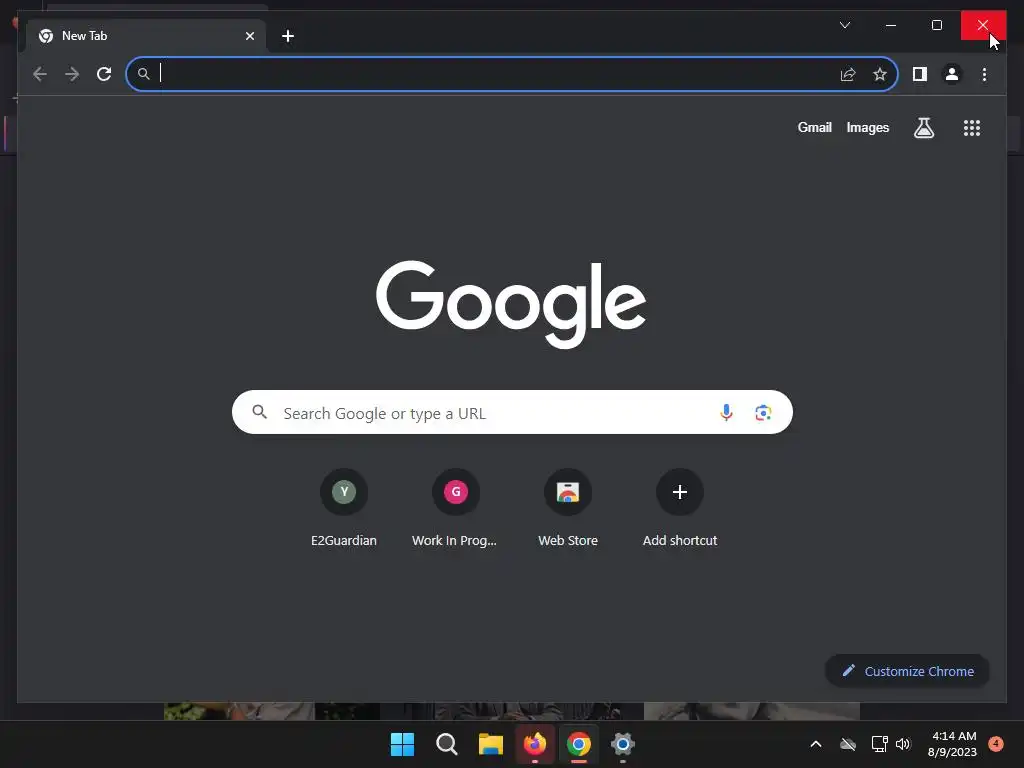Open the Web Store shortcut
Screen dimensions: 1024x768
point(568,509)
